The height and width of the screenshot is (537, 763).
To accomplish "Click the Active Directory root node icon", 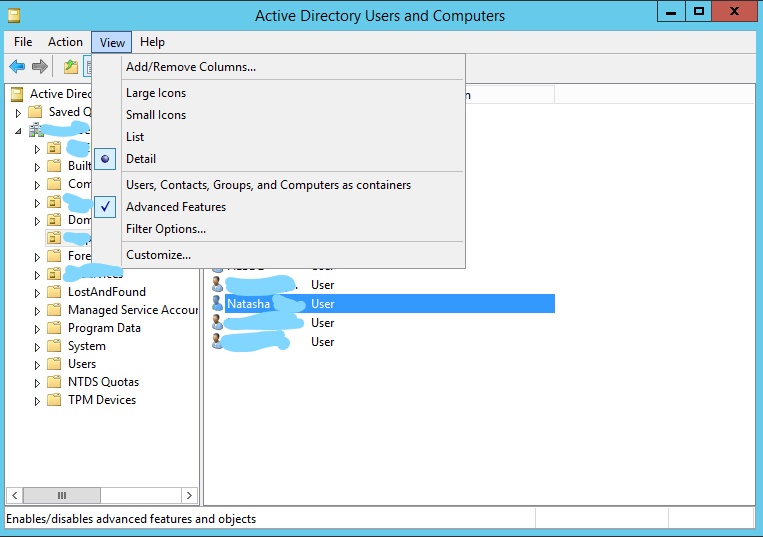I will coord(17,94).
